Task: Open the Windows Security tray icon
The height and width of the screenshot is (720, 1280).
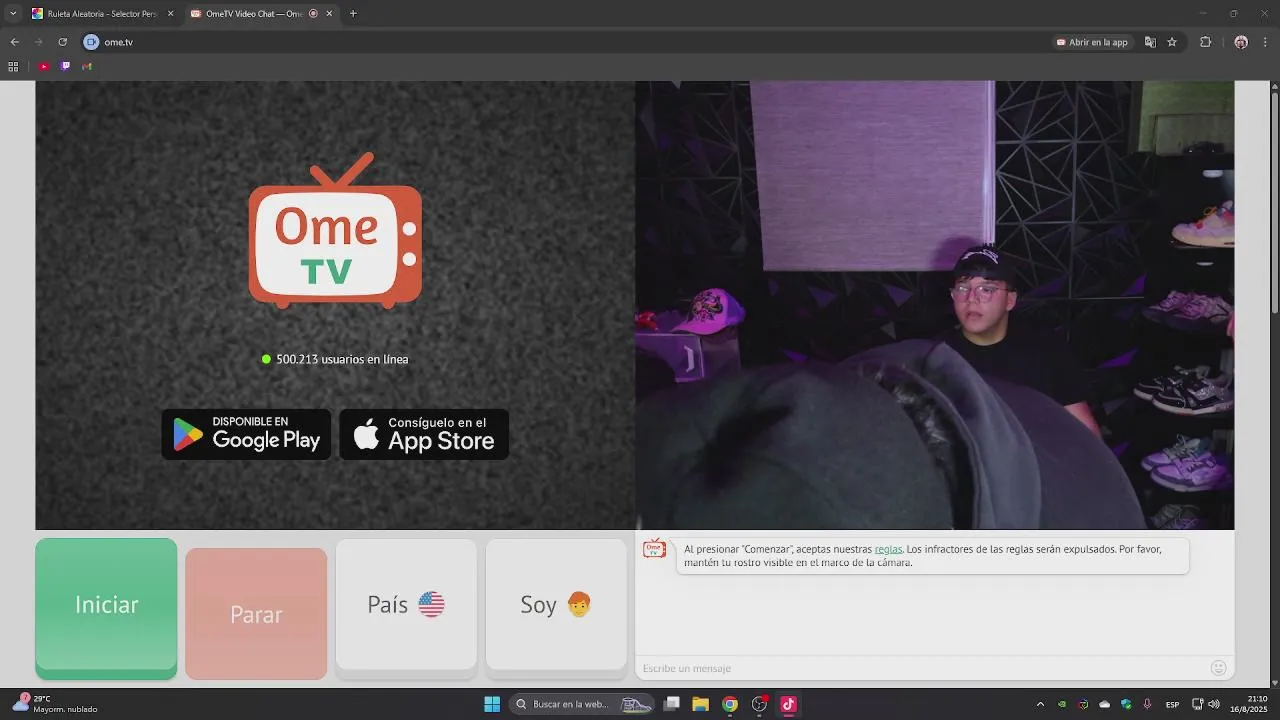Action: pyautogui.click(x=1126, y=704)
